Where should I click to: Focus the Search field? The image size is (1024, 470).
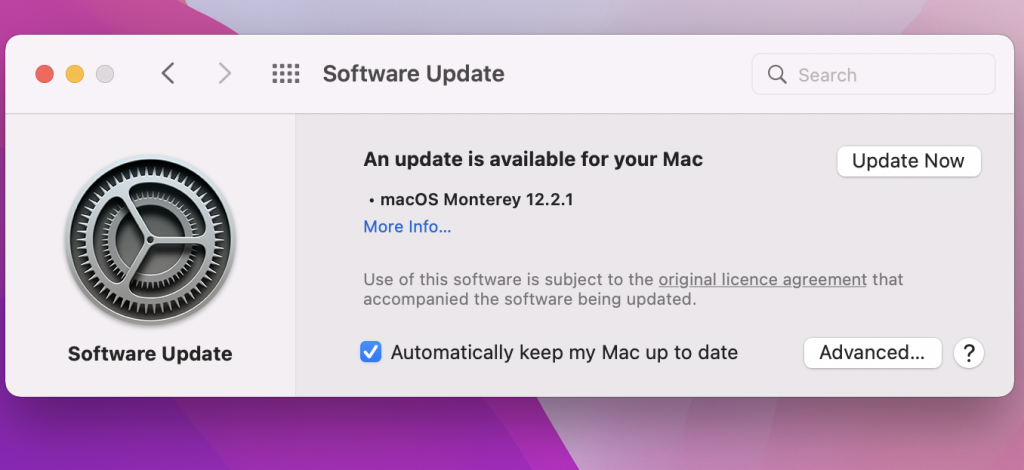pyautogui.click(x=874, y=74)
